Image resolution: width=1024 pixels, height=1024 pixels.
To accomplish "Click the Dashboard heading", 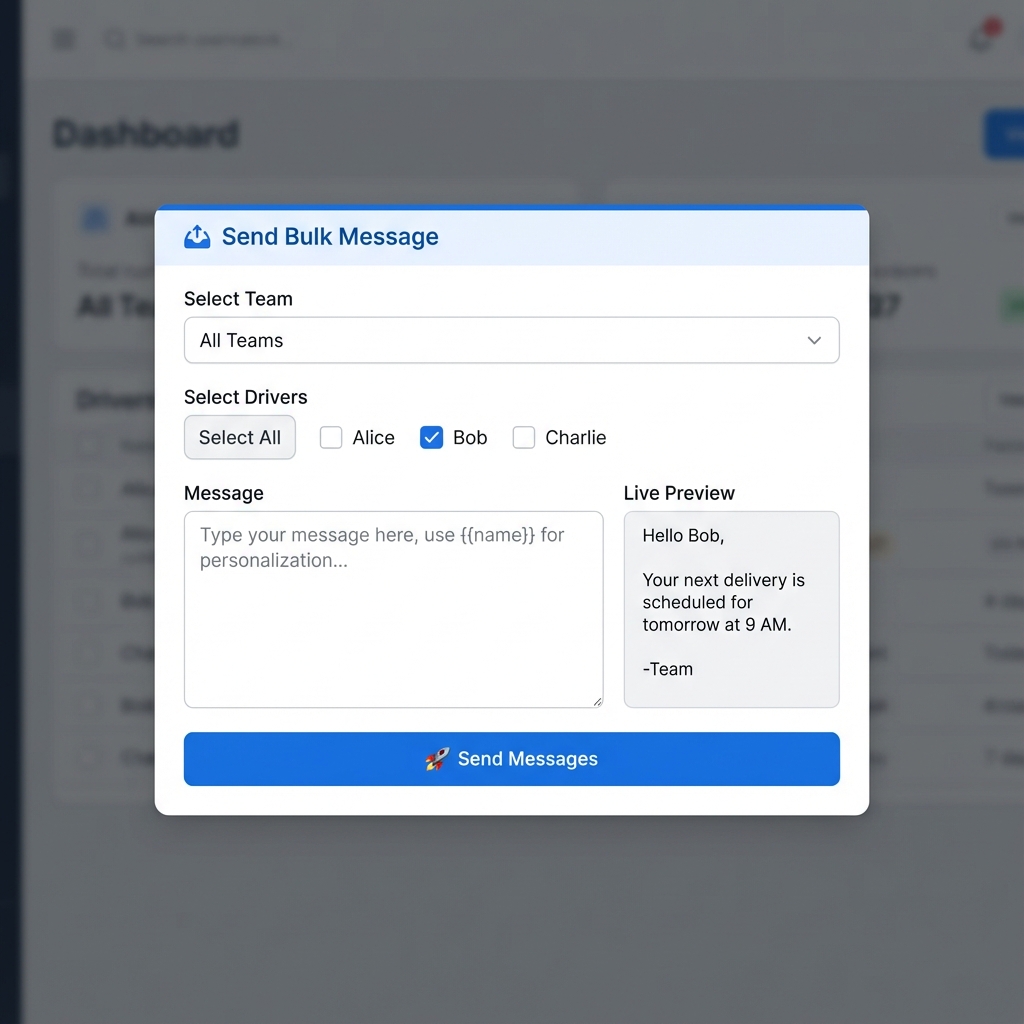I will [145, 134].
